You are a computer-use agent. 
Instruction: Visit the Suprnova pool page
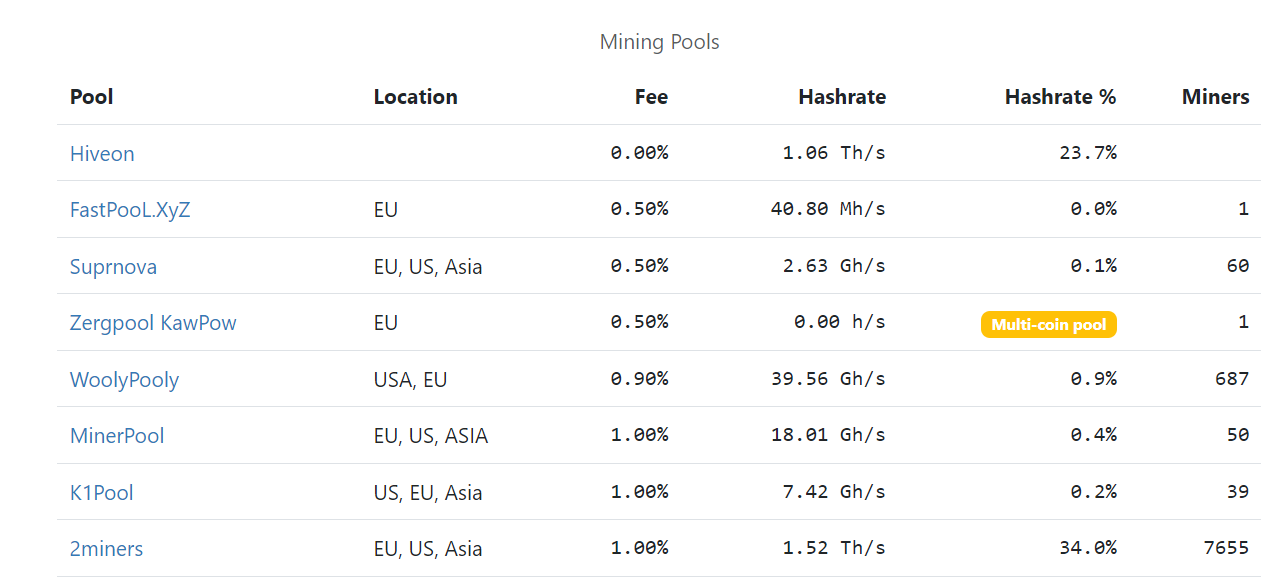pyautogui.click(x=113, y=267)
